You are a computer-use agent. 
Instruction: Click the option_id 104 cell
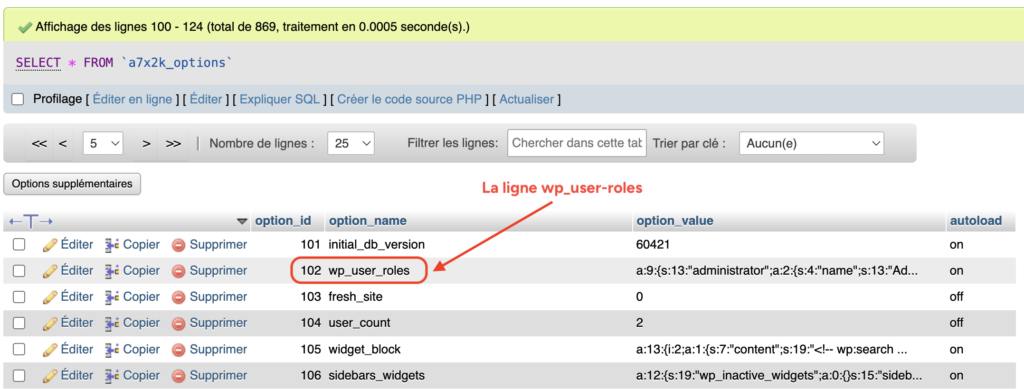pyautogui.click(x=311, y=323)
